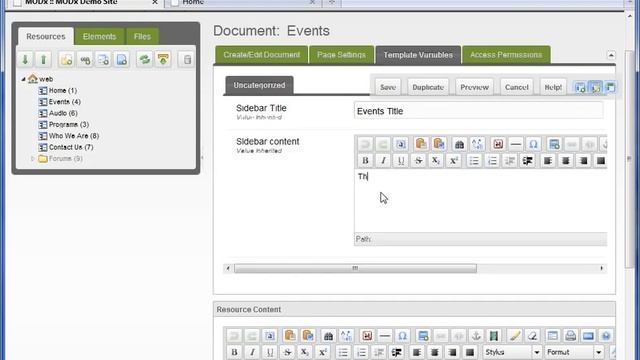Click the anchor icon in Resource Content editor
This screenshot has width=640, height=360.
point(476,336)
